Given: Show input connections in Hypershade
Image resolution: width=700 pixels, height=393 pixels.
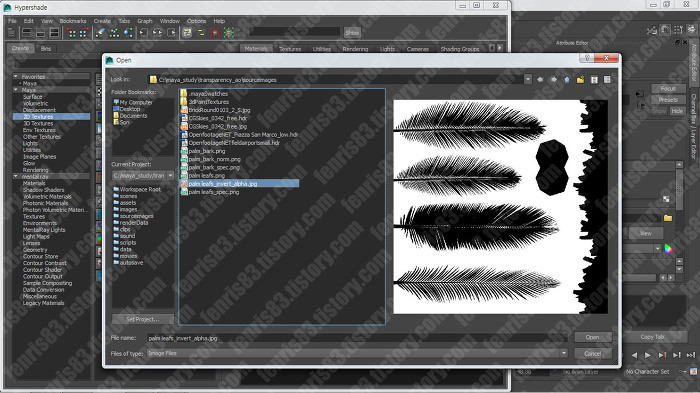Looking at the screenshot, I should 143,33.
